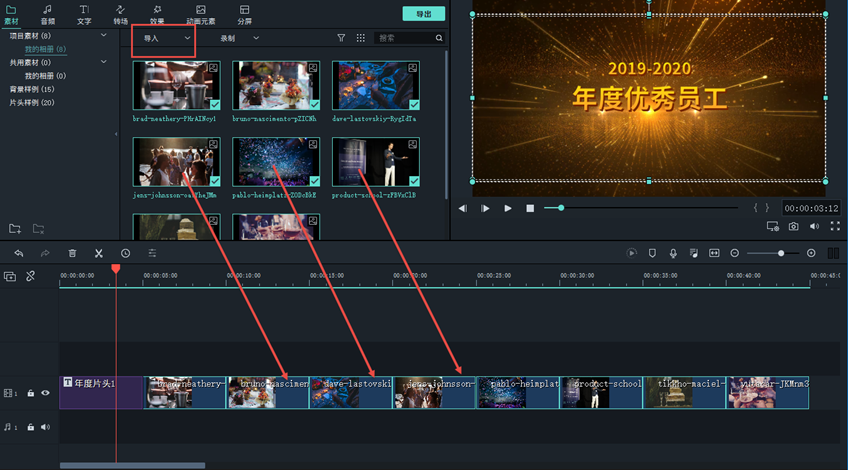848x470 pixels.
Task: Click the add new folder icon
Action: (x=15, y=229)
